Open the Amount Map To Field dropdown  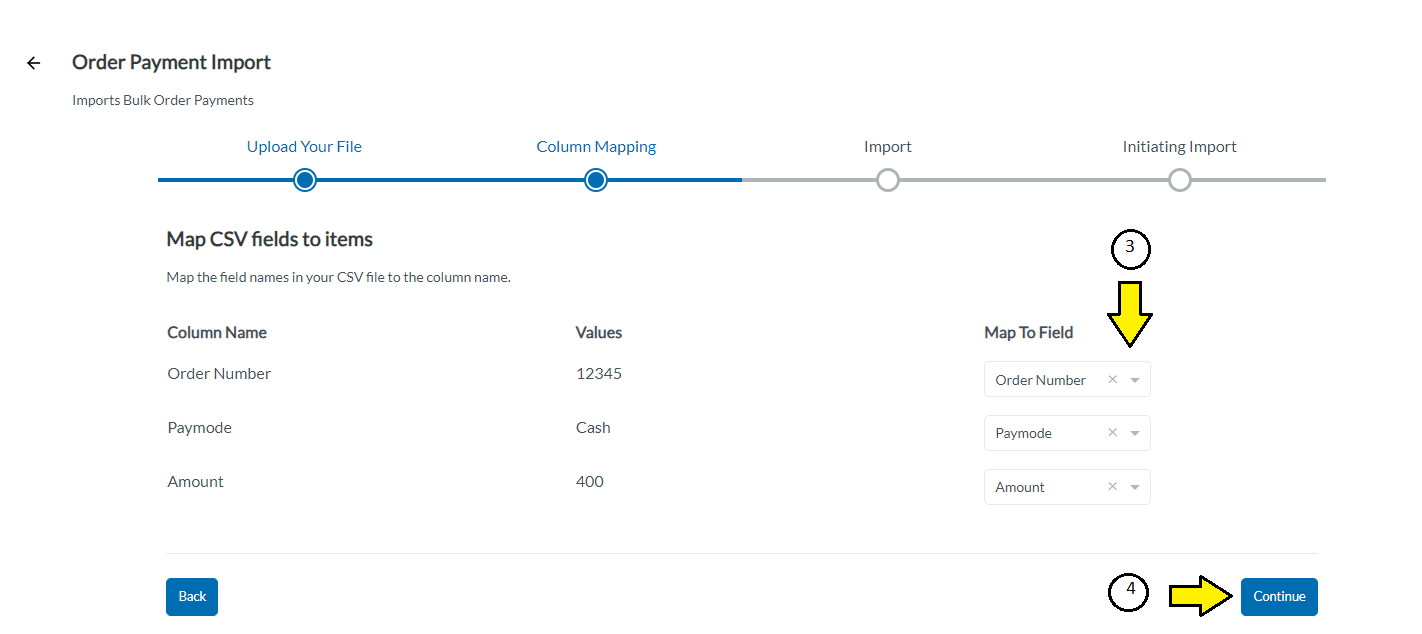point(1135,486)
